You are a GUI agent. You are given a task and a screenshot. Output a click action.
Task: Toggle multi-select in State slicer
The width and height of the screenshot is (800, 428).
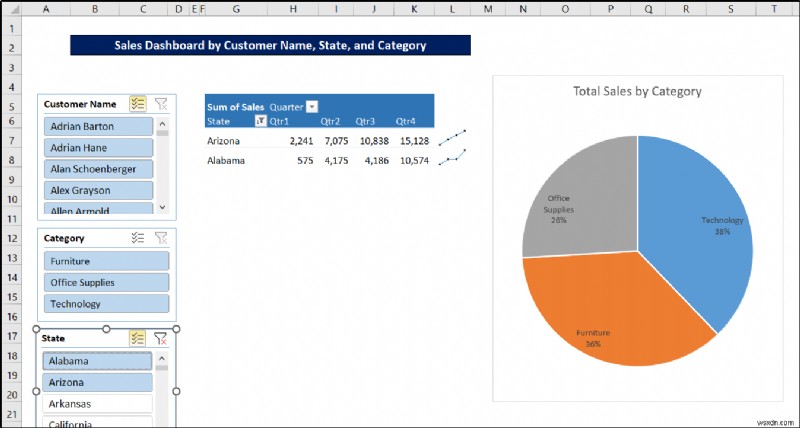138,338
